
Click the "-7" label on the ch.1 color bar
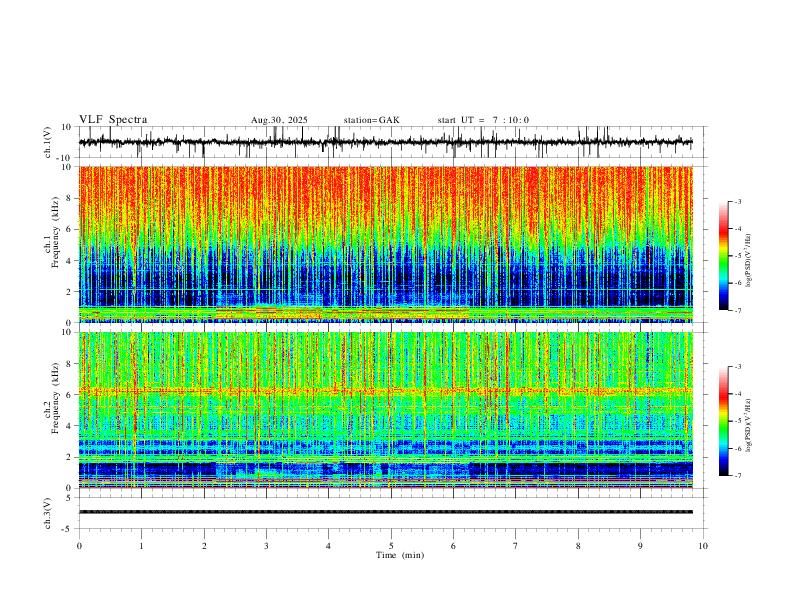[738, 310]
